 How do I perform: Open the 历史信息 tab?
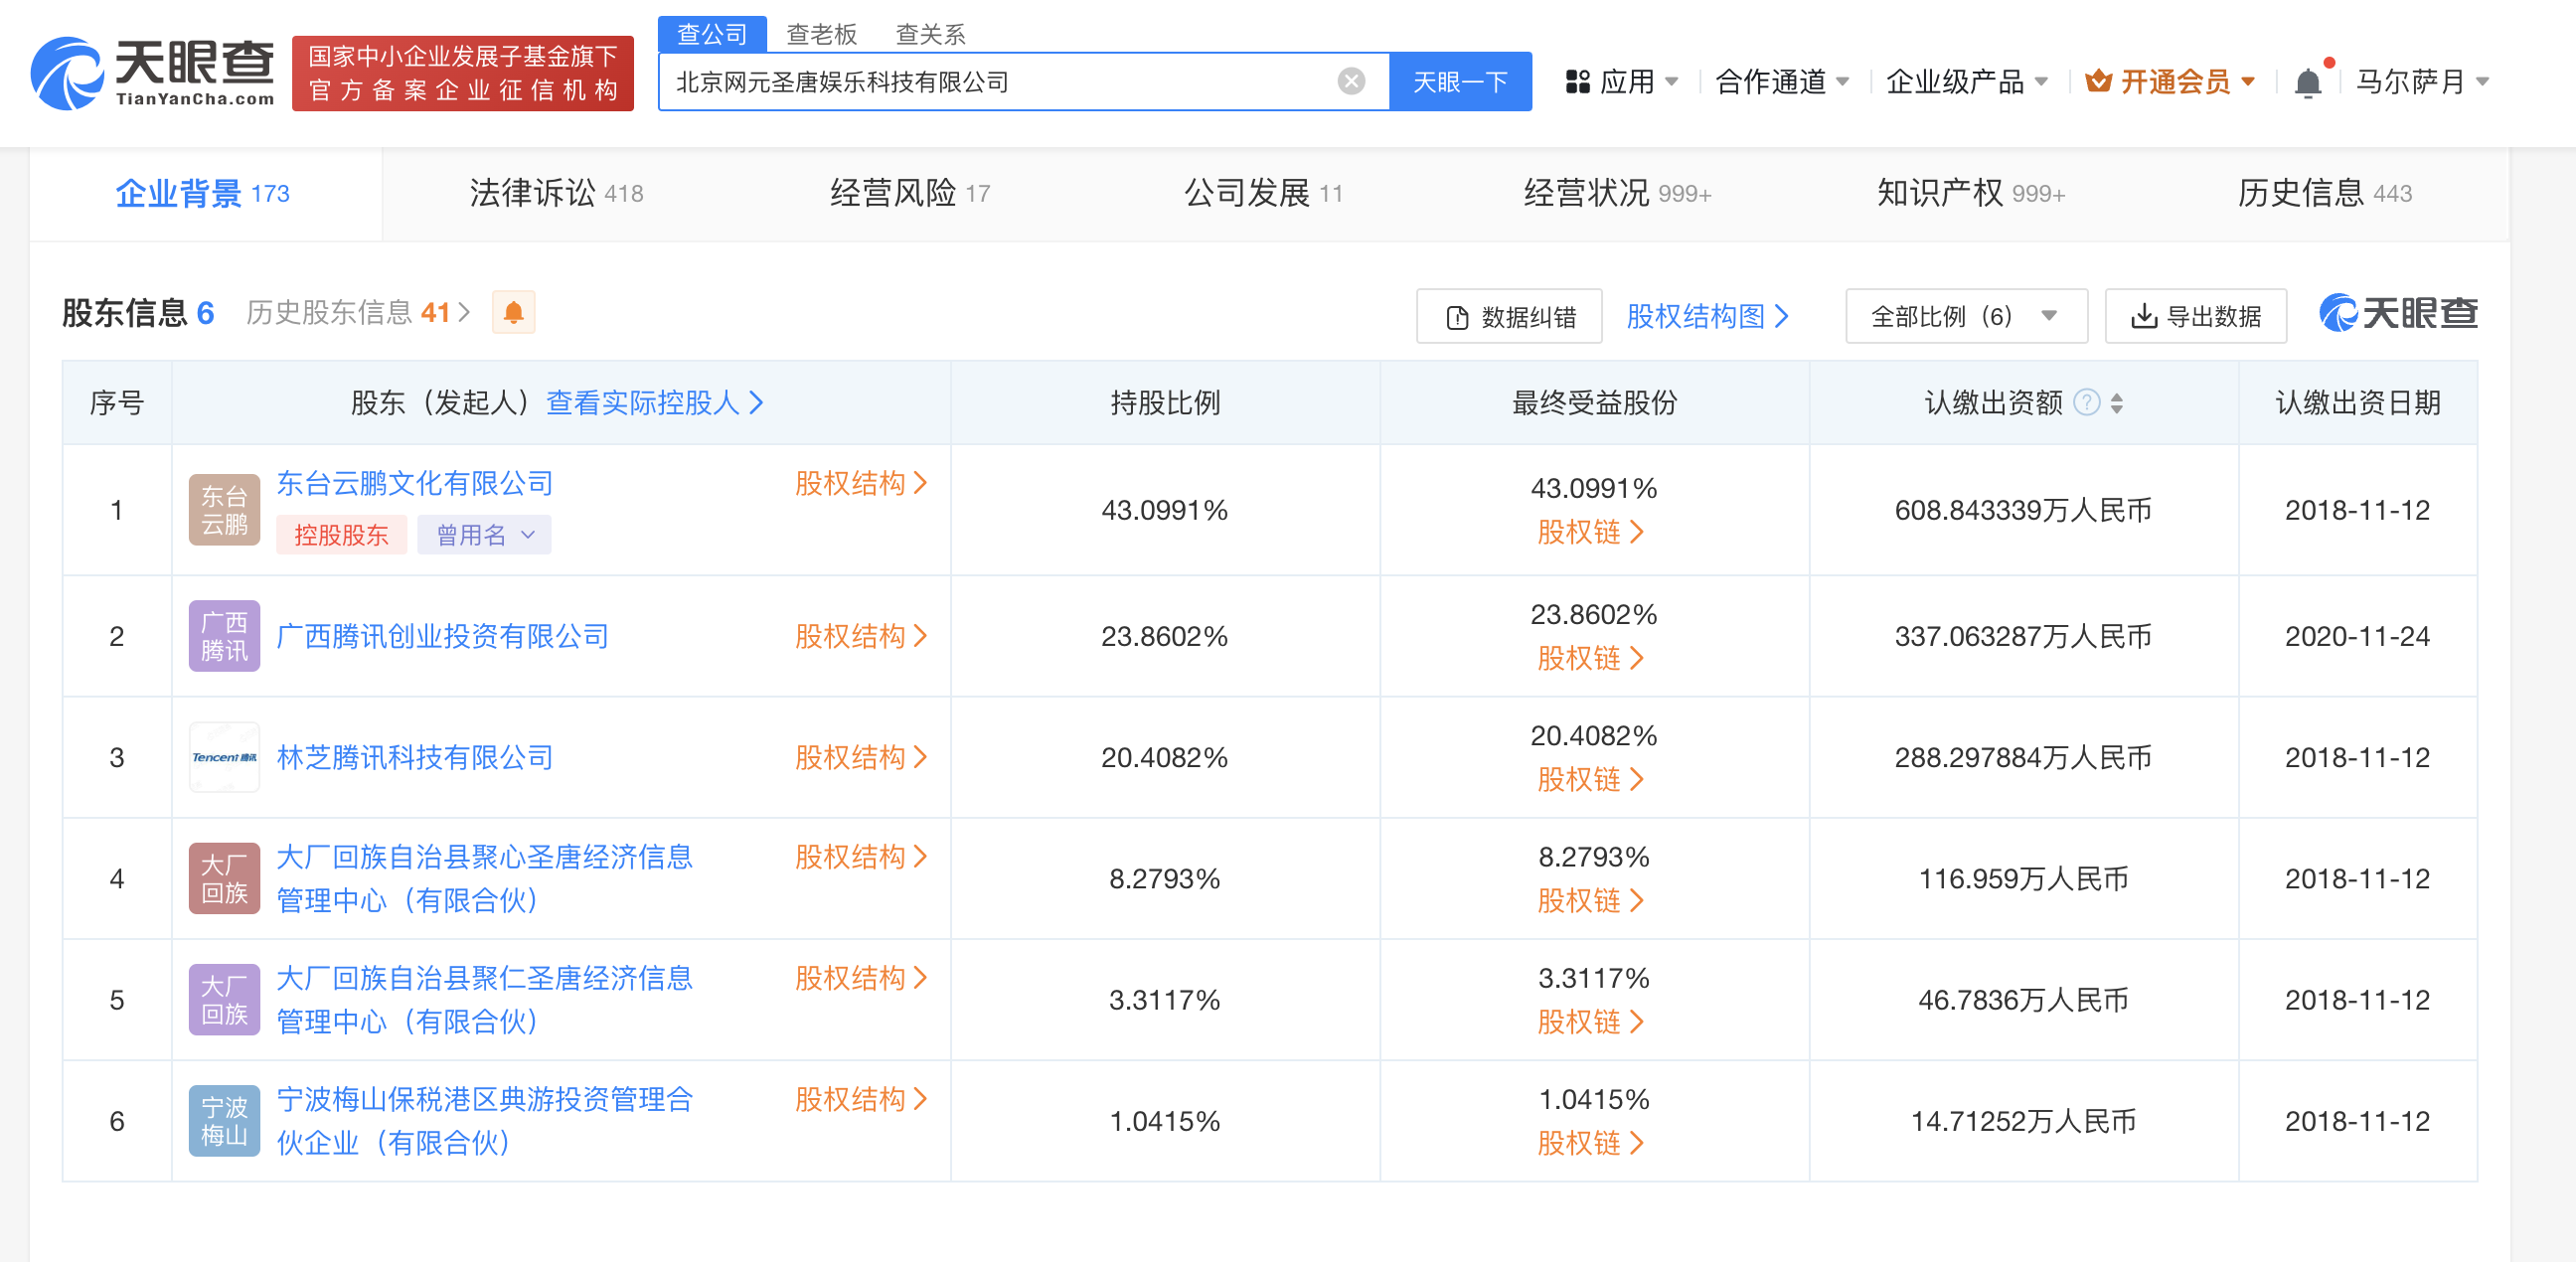click(x=2325, y=193)
